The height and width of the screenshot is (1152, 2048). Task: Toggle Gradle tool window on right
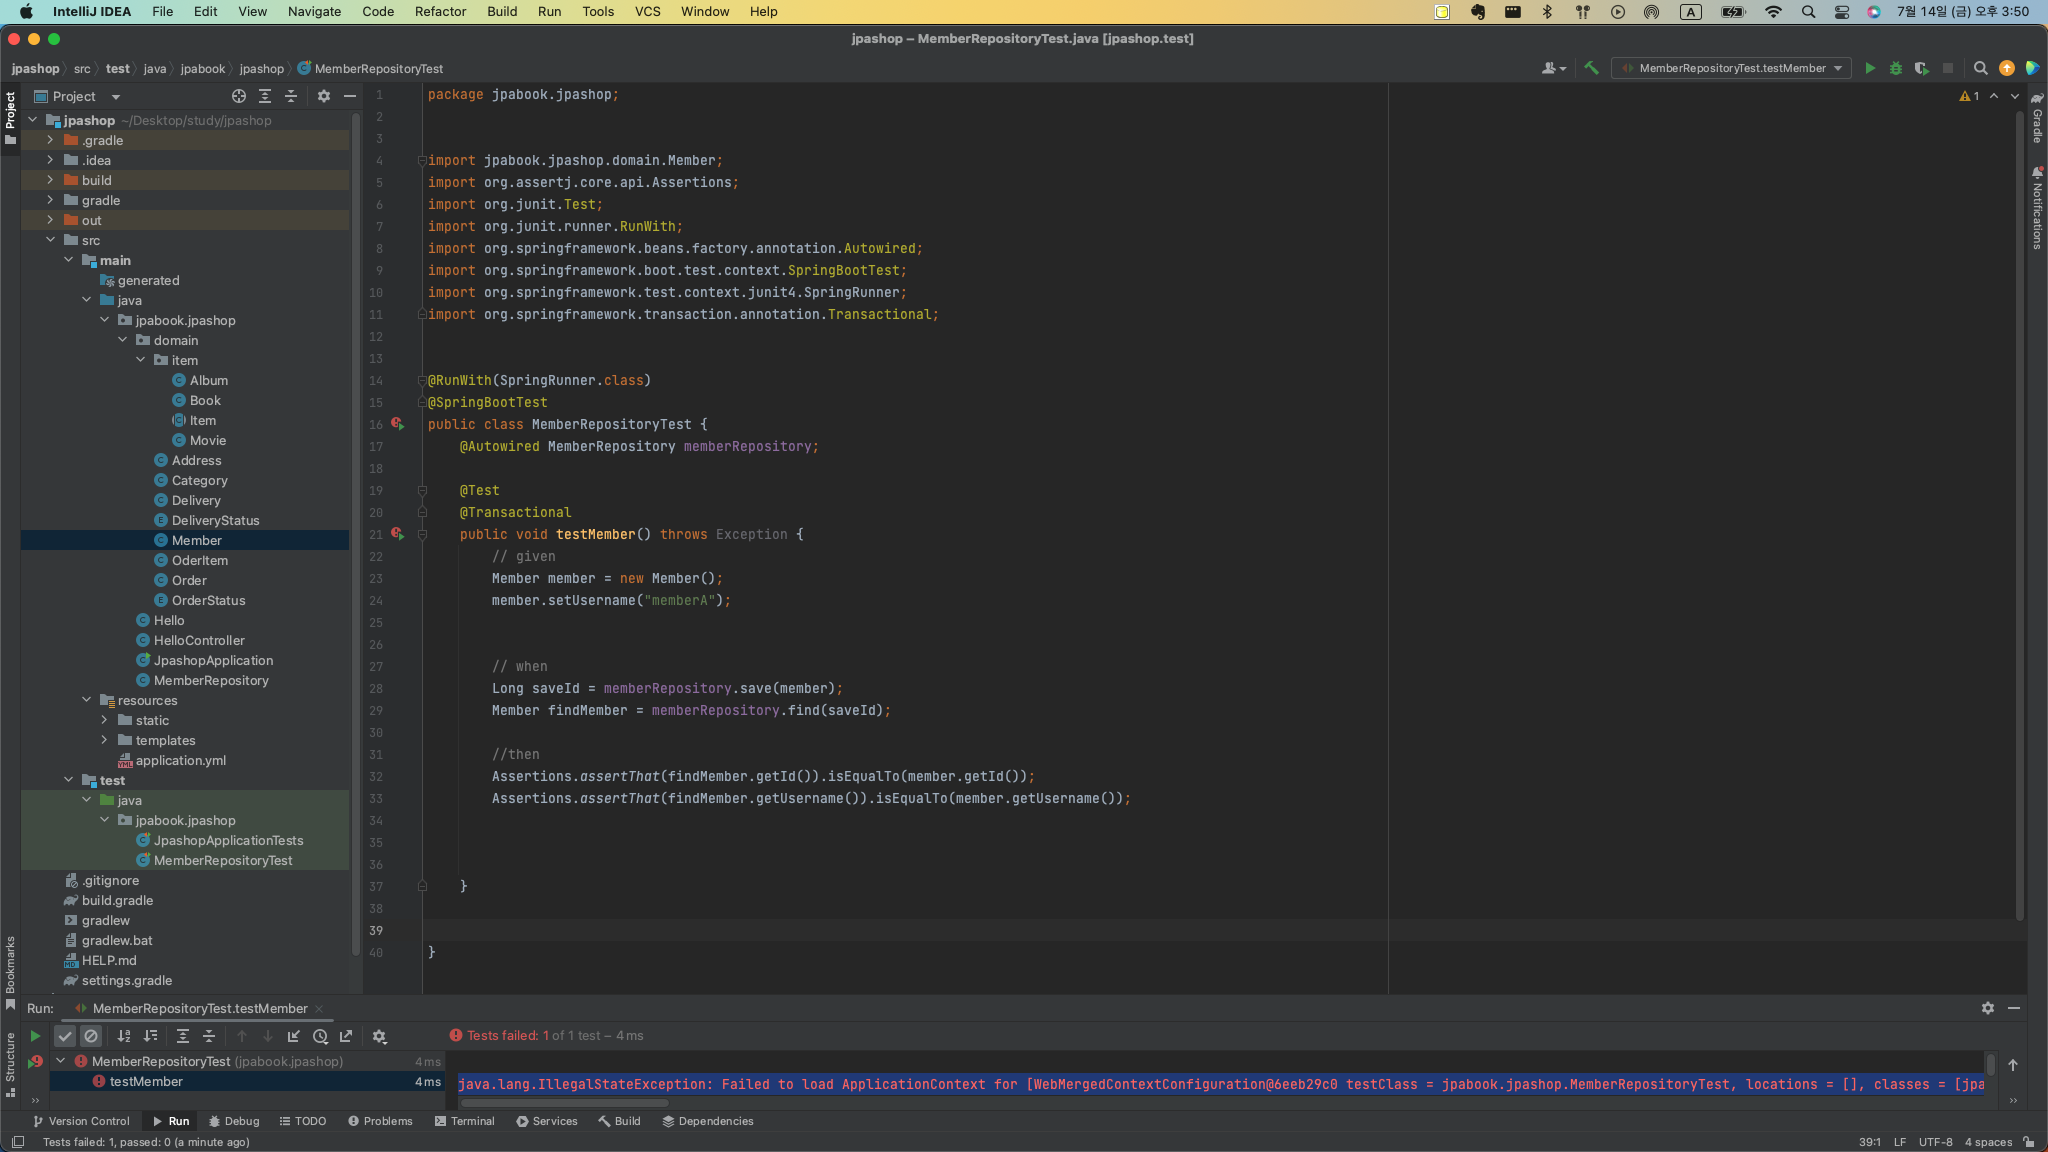coord(2037,119)
